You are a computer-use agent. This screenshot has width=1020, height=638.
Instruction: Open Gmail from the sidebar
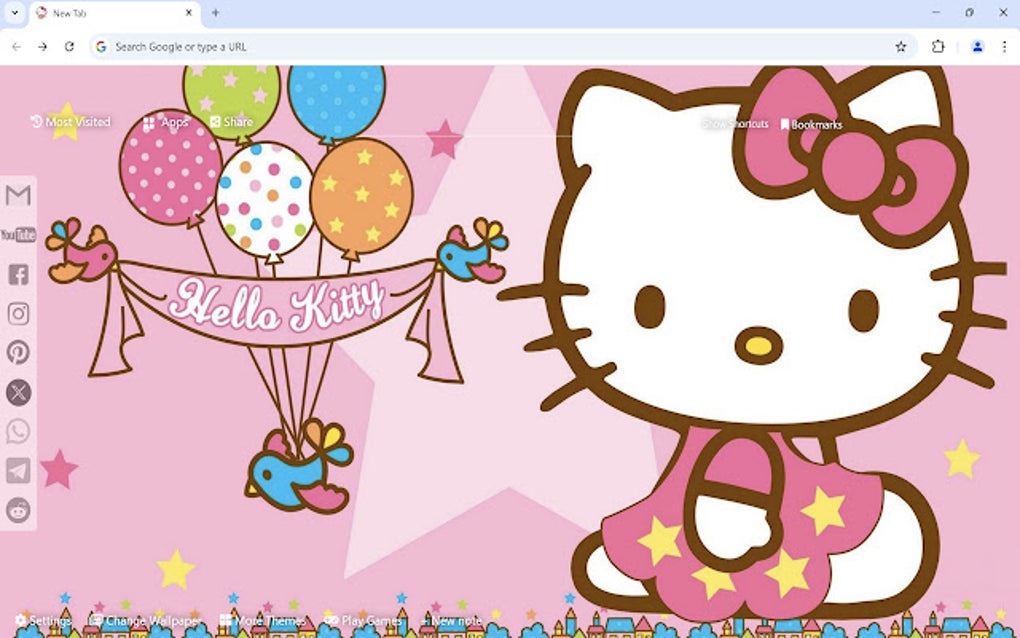(18, 196)
